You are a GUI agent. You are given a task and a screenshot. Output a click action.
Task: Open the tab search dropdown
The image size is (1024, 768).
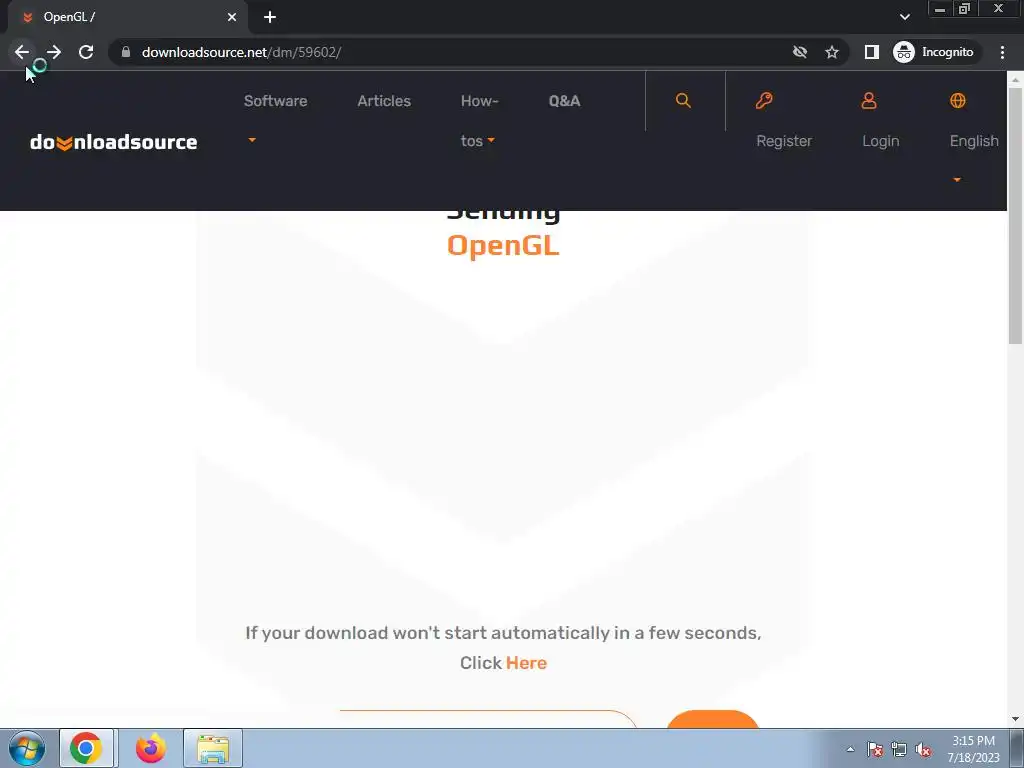coord(904,17)
